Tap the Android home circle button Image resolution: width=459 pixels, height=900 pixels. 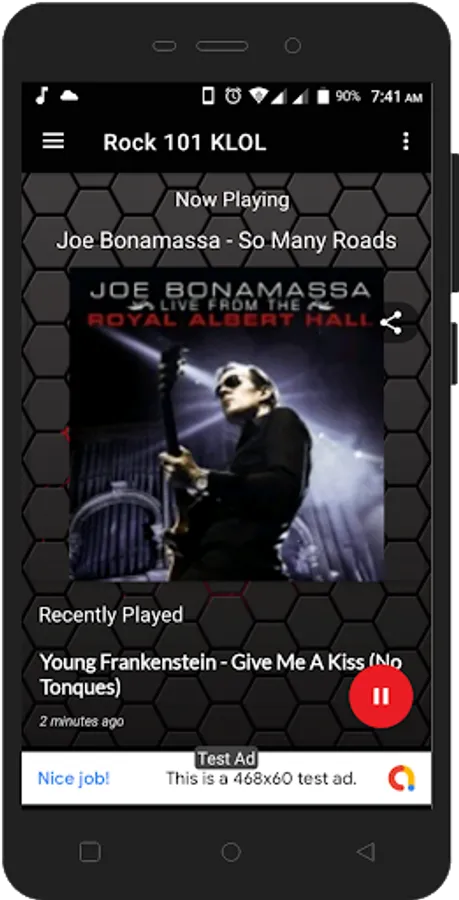coord(231,852)
